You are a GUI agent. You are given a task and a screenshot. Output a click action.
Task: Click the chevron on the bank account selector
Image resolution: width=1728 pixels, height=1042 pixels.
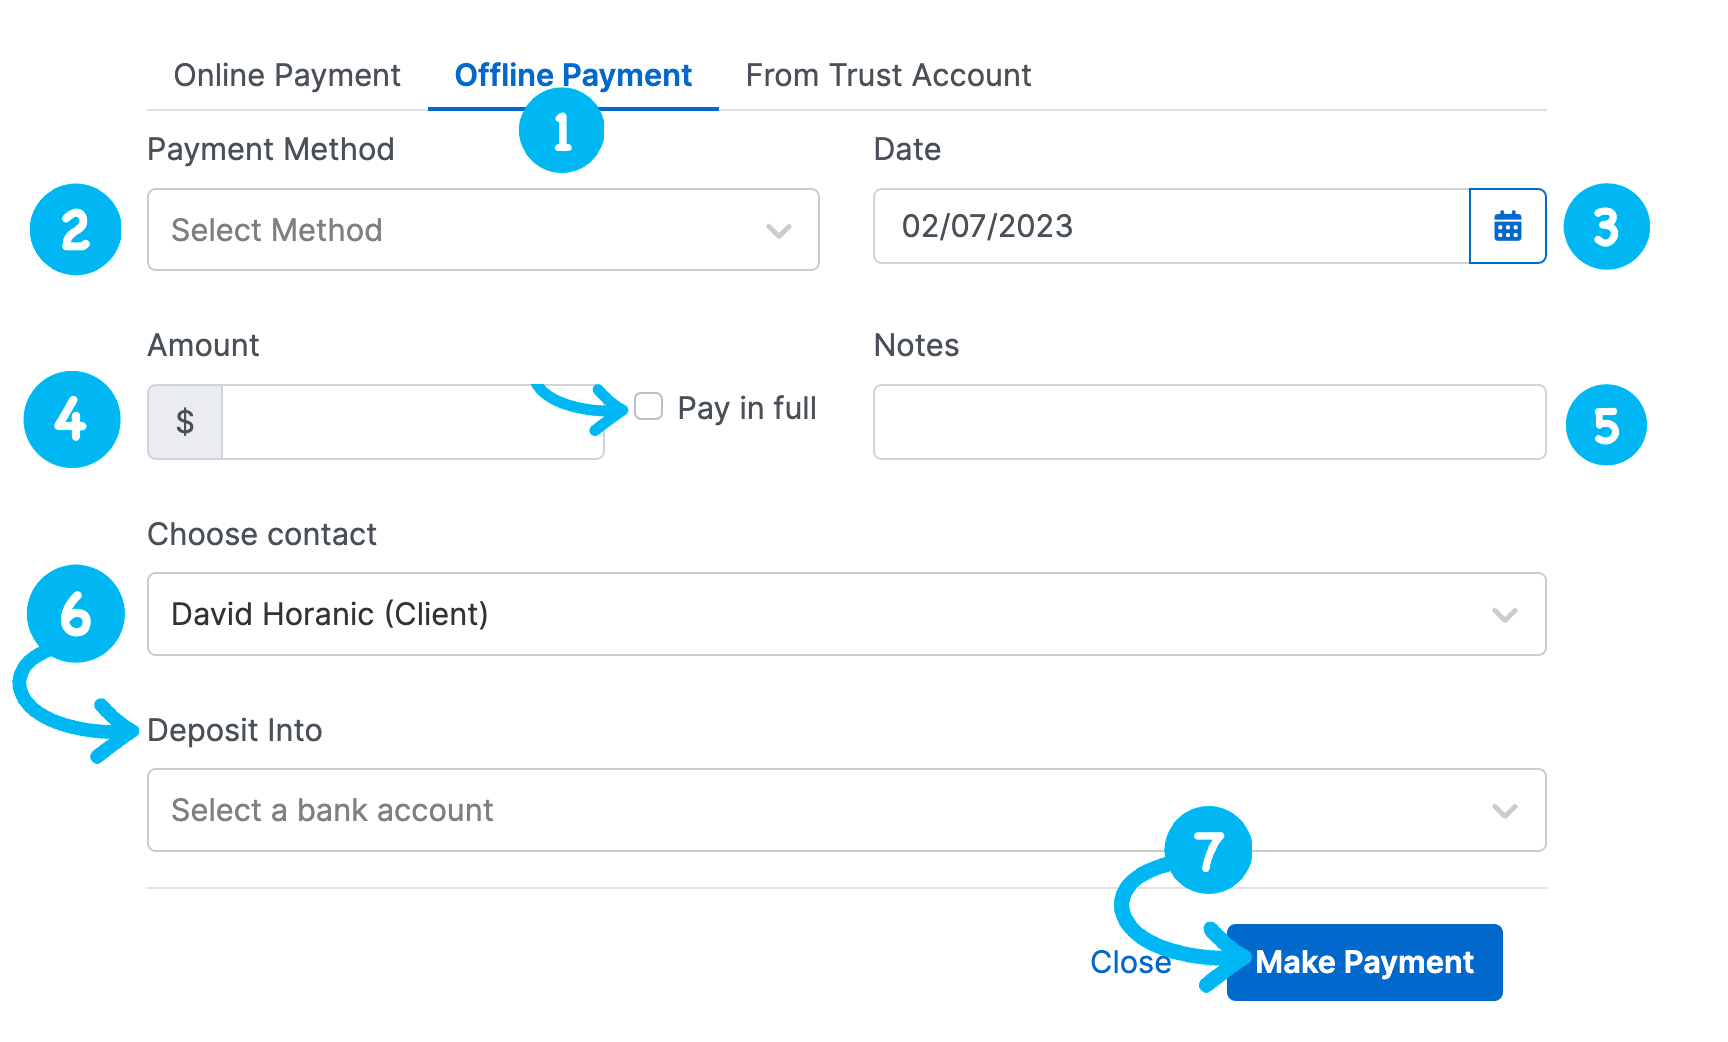1504,810
